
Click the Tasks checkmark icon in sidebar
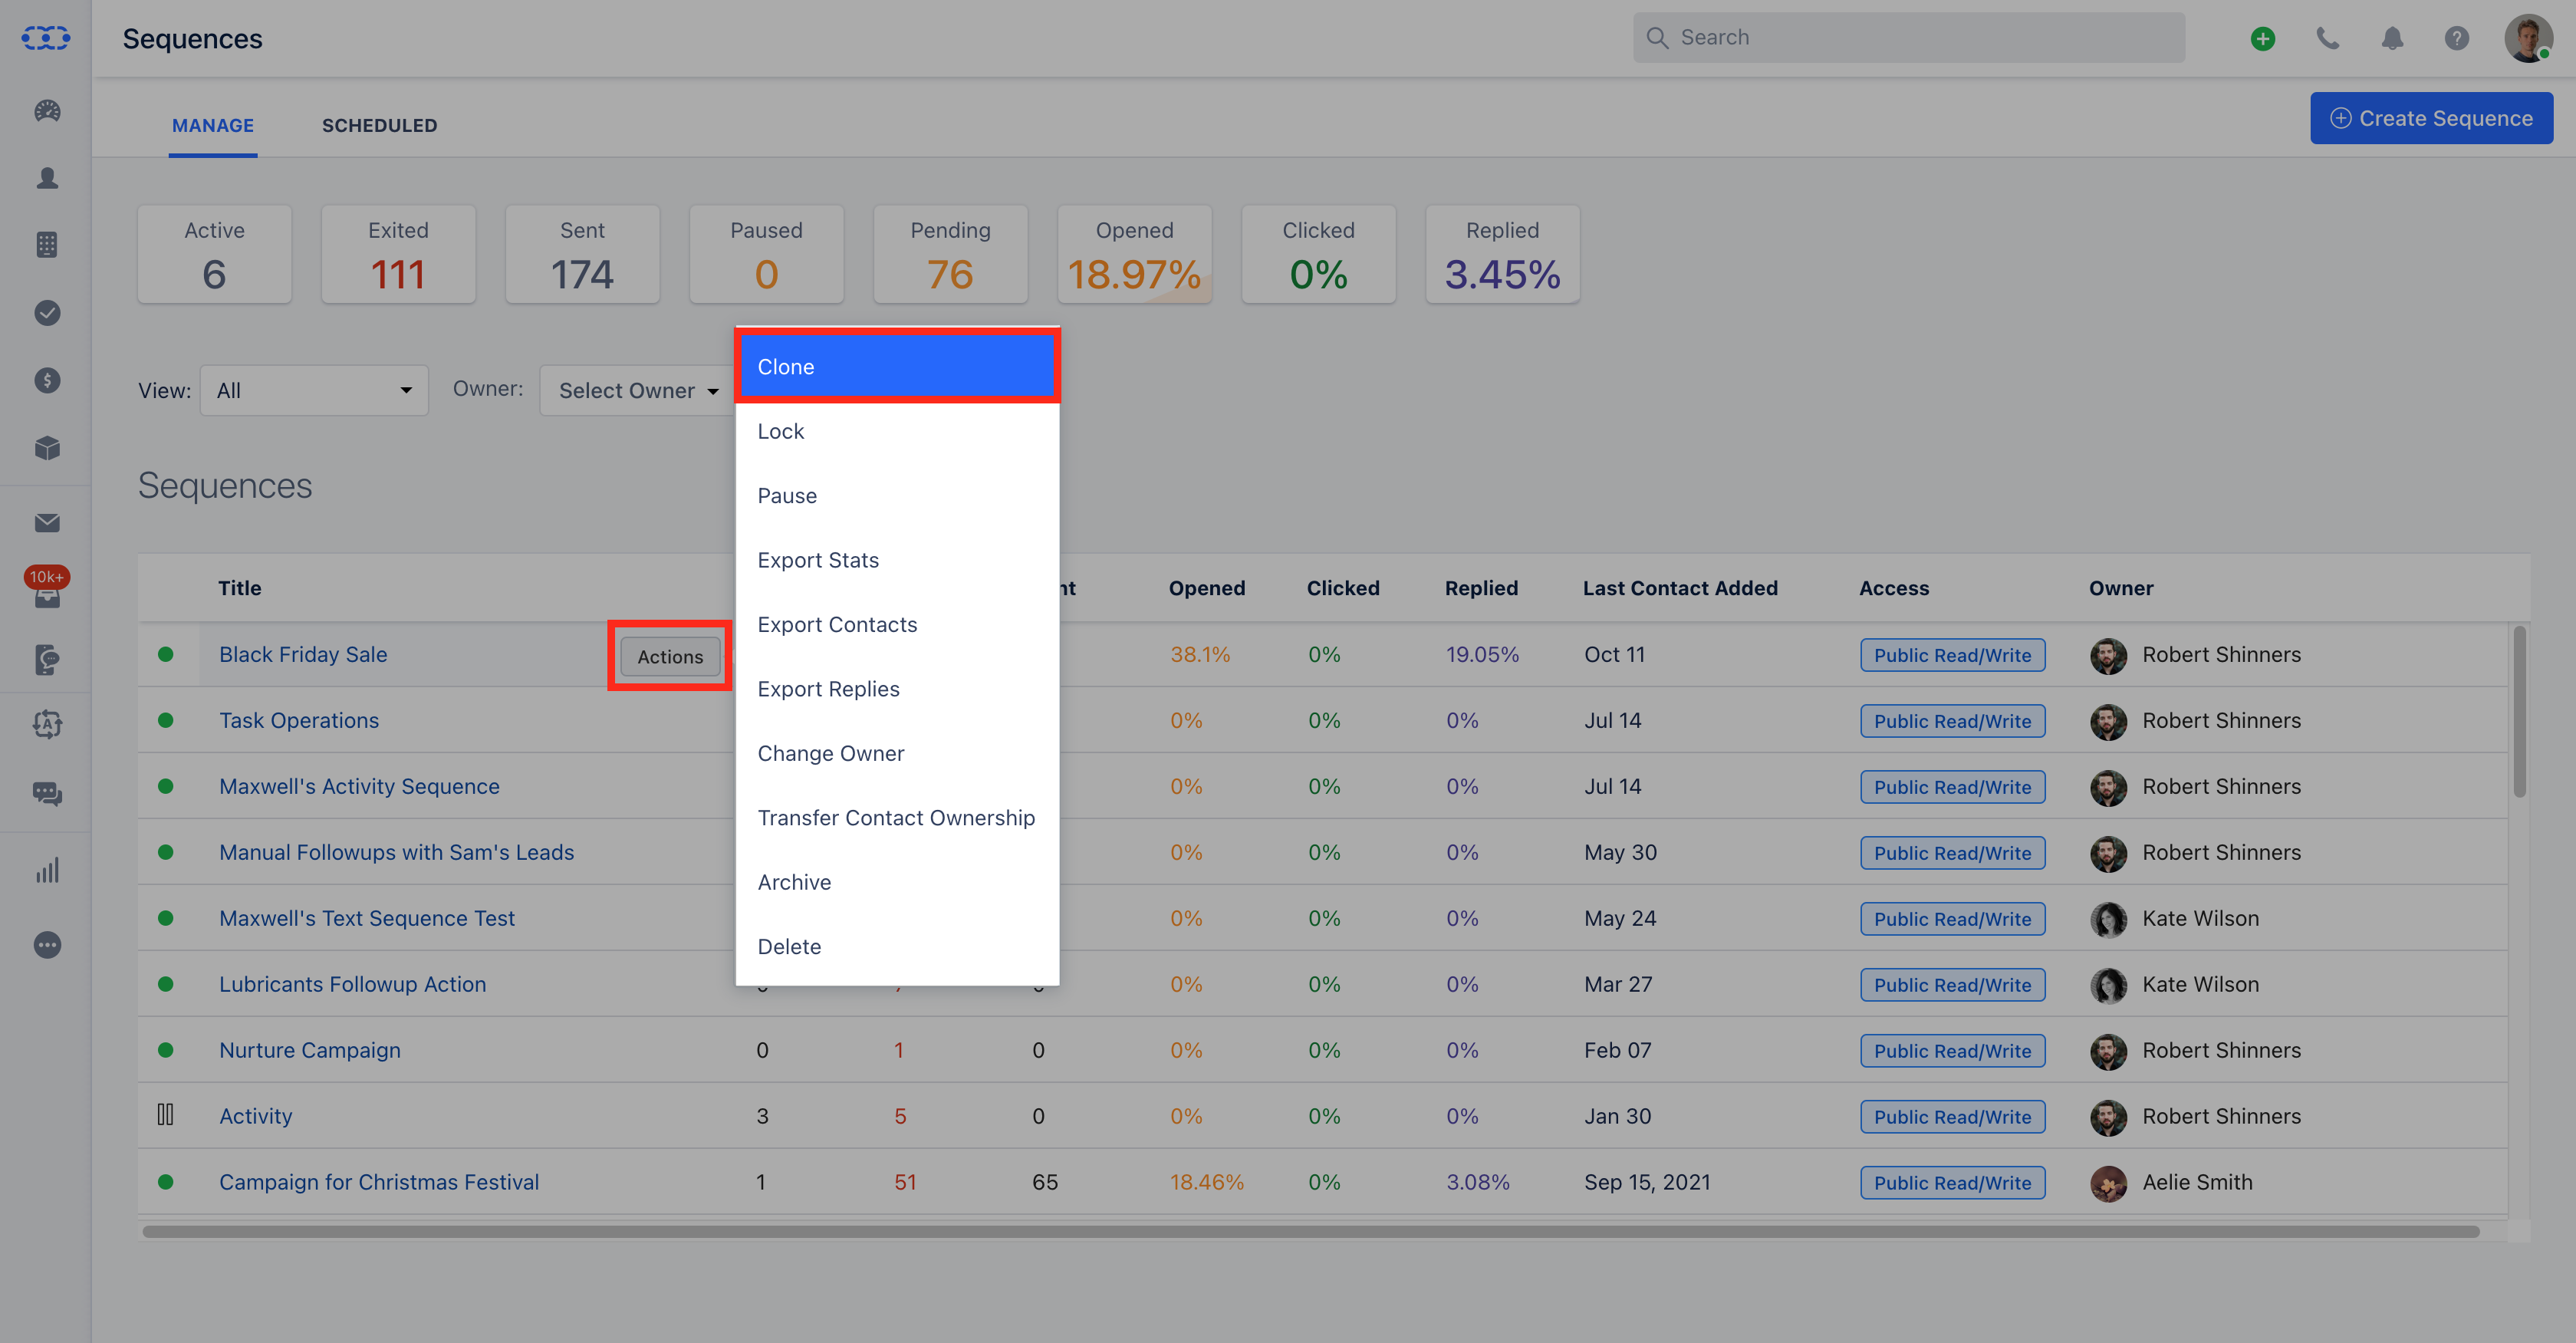click(x=46, y=312)
